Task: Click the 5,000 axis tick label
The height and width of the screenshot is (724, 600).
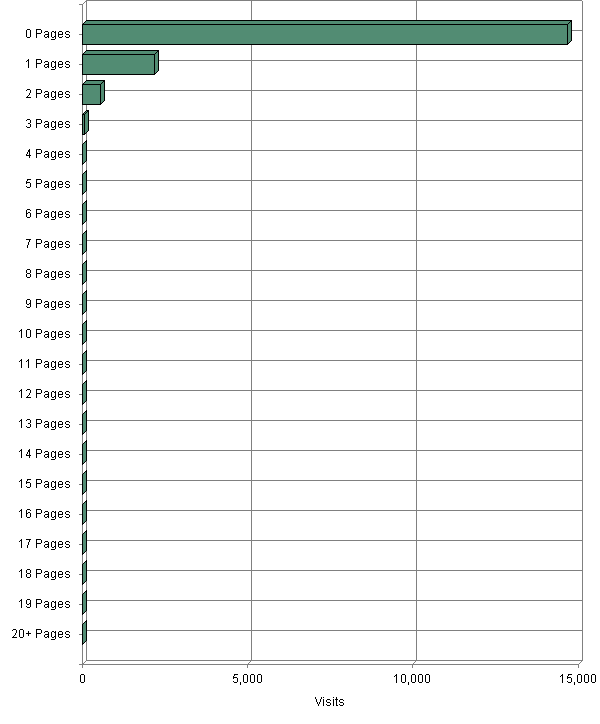Action: tap(247, 679)
